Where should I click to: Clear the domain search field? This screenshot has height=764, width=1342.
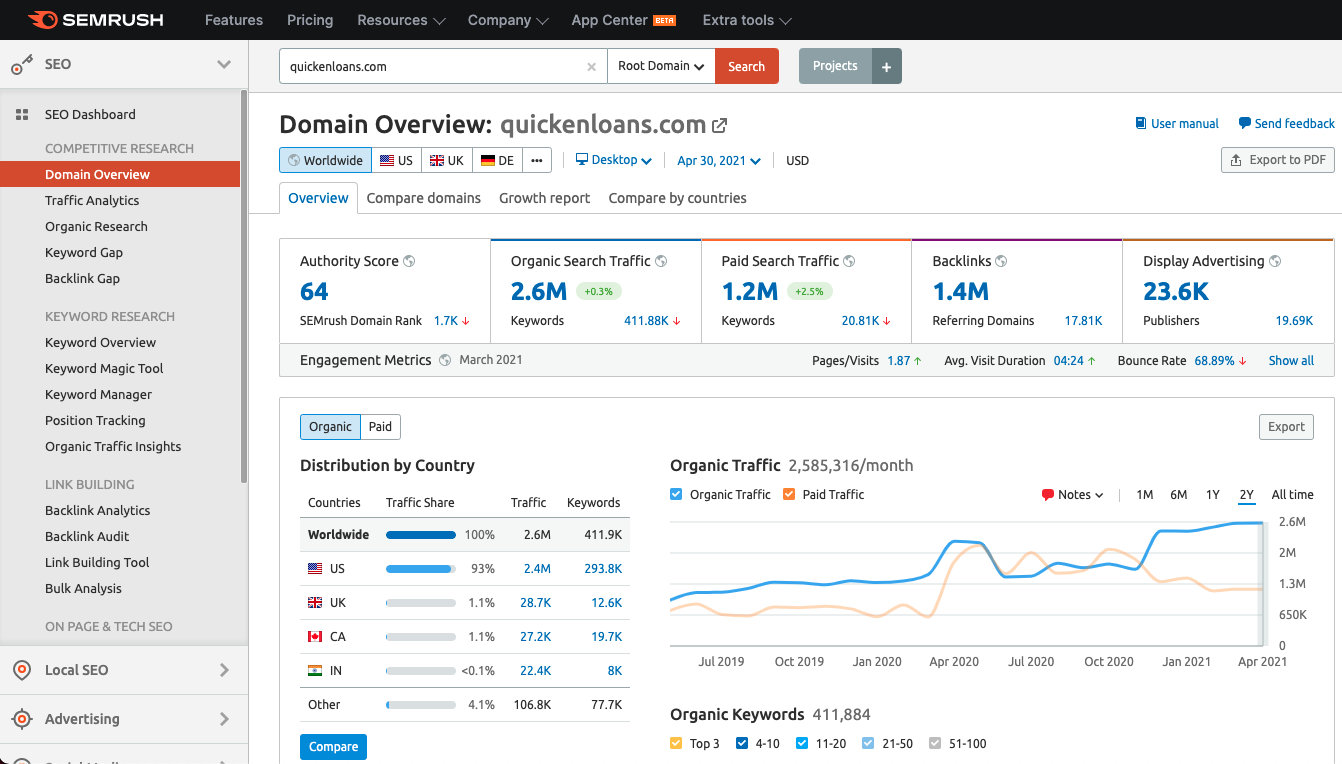click(x=591, y=67)
